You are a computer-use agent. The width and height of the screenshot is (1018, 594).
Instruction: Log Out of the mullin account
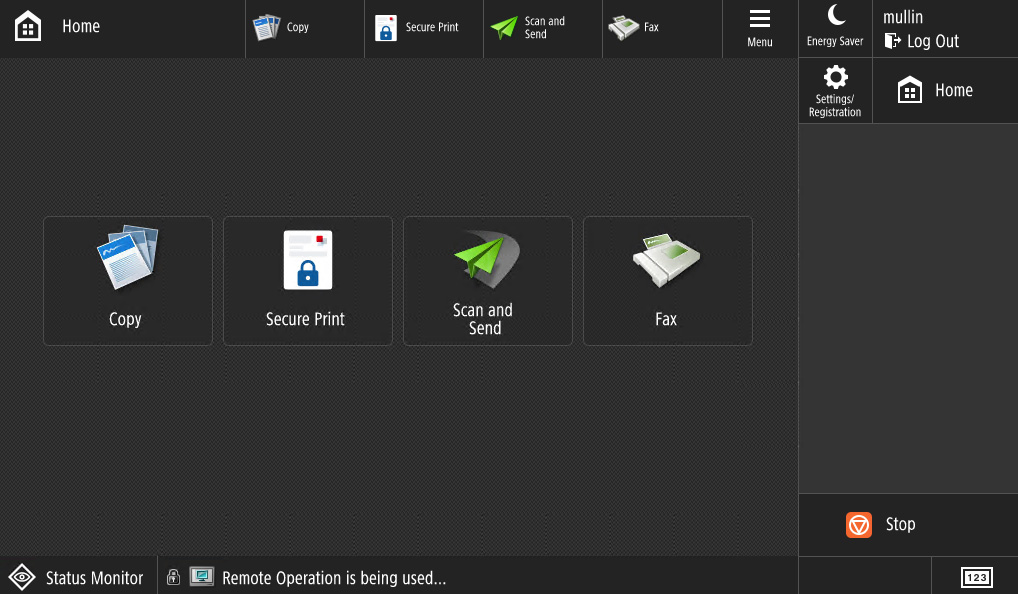[922, 42]
